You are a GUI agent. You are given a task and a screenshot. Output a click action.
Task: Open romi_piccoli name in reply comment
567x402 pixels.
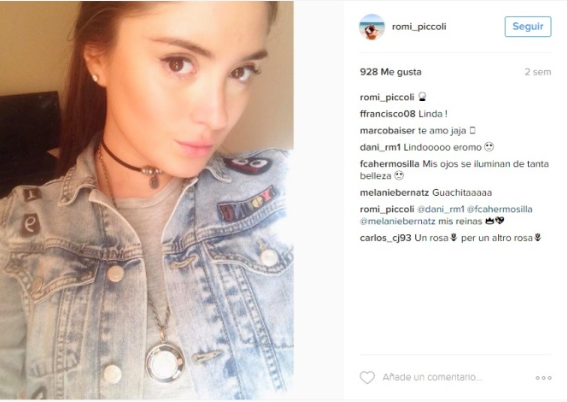point(387,209)
